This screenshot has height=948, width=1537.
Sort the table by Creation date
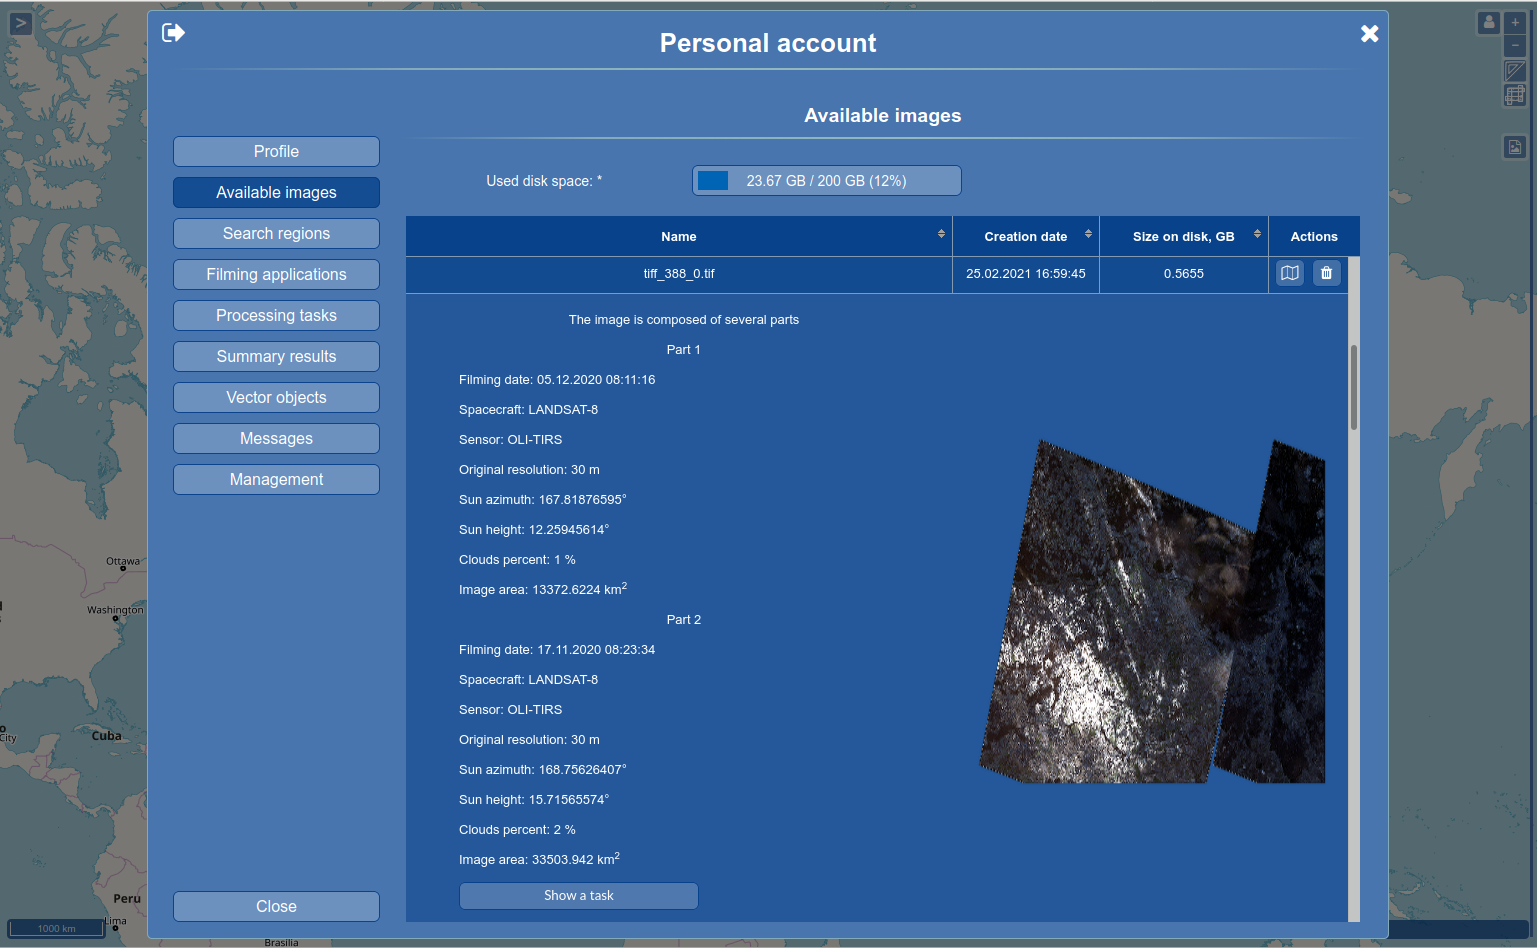(x=1088, y=235)
